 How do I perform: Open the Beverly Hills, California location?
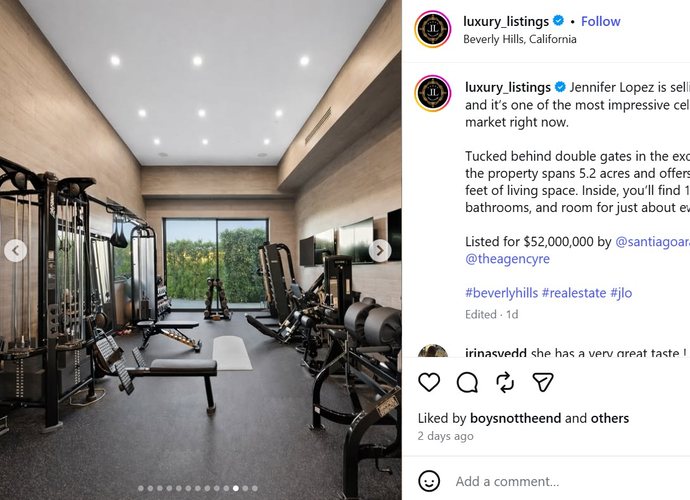coord(520,39)
